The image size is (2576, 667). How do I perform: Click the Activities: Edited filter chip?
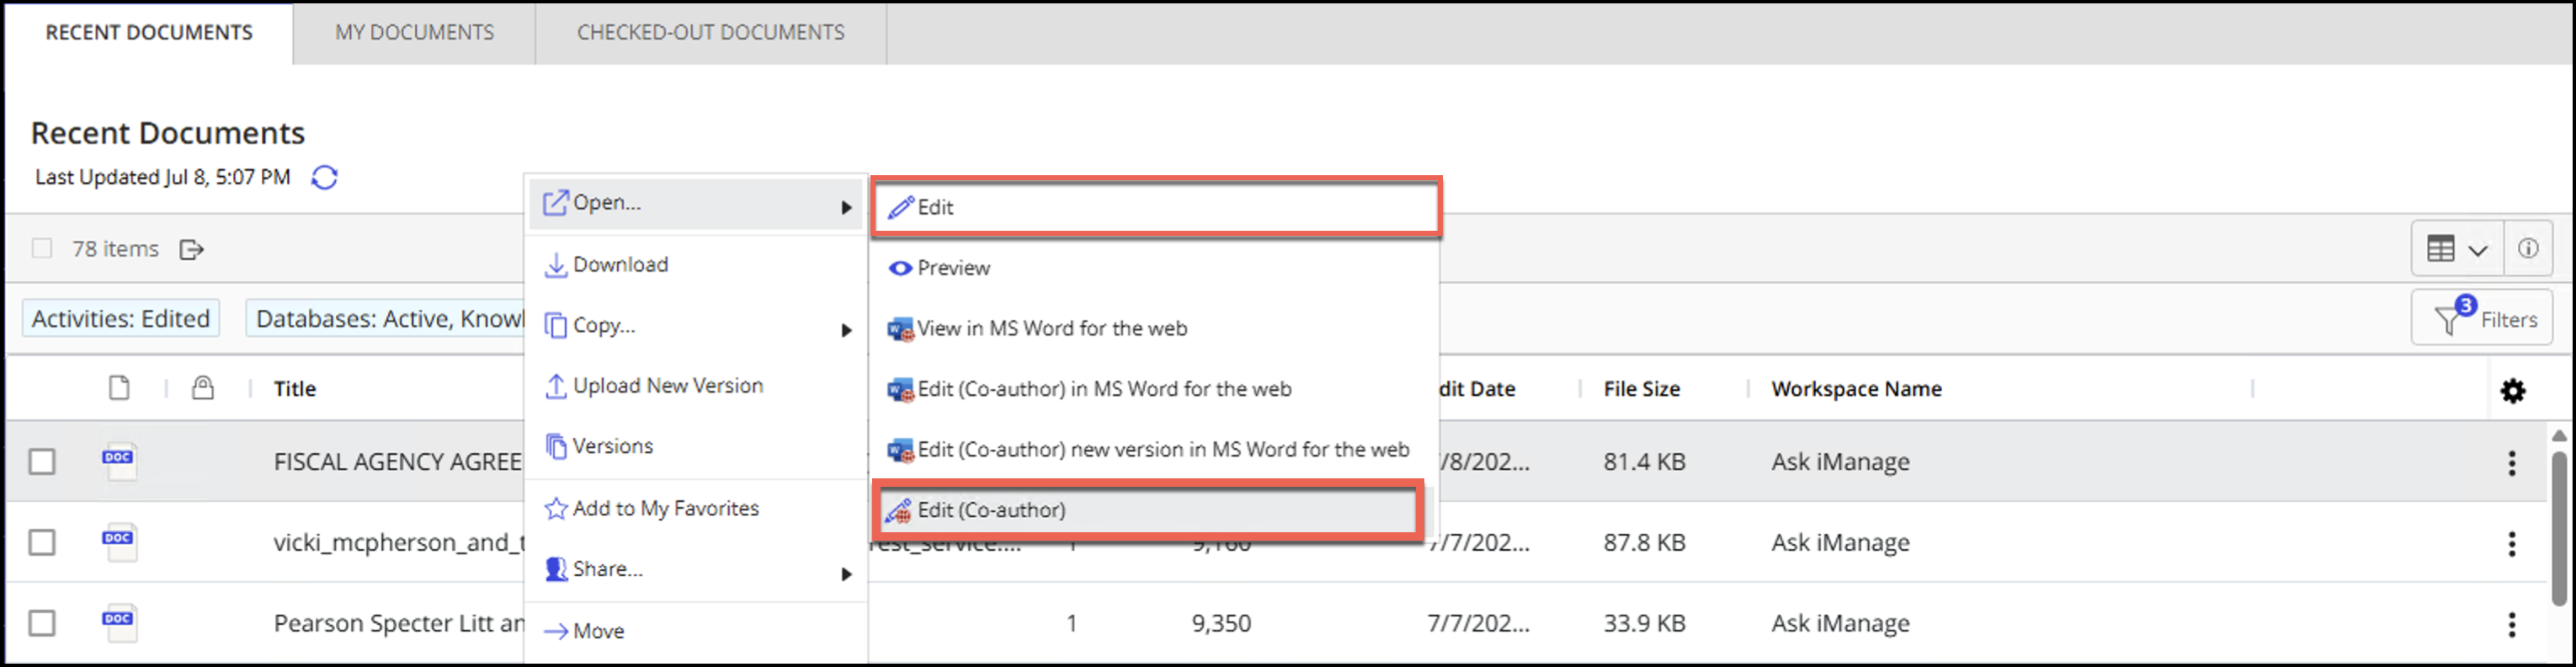[x=121, y=318]
